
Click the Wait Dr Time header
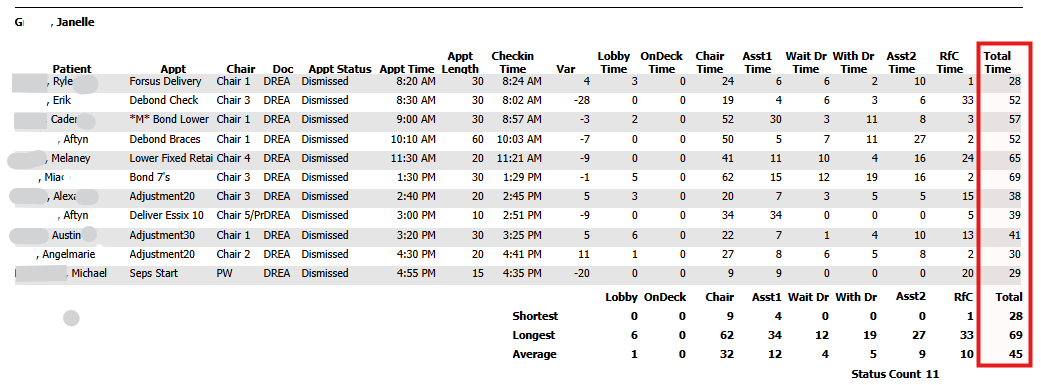coord(806,62)
